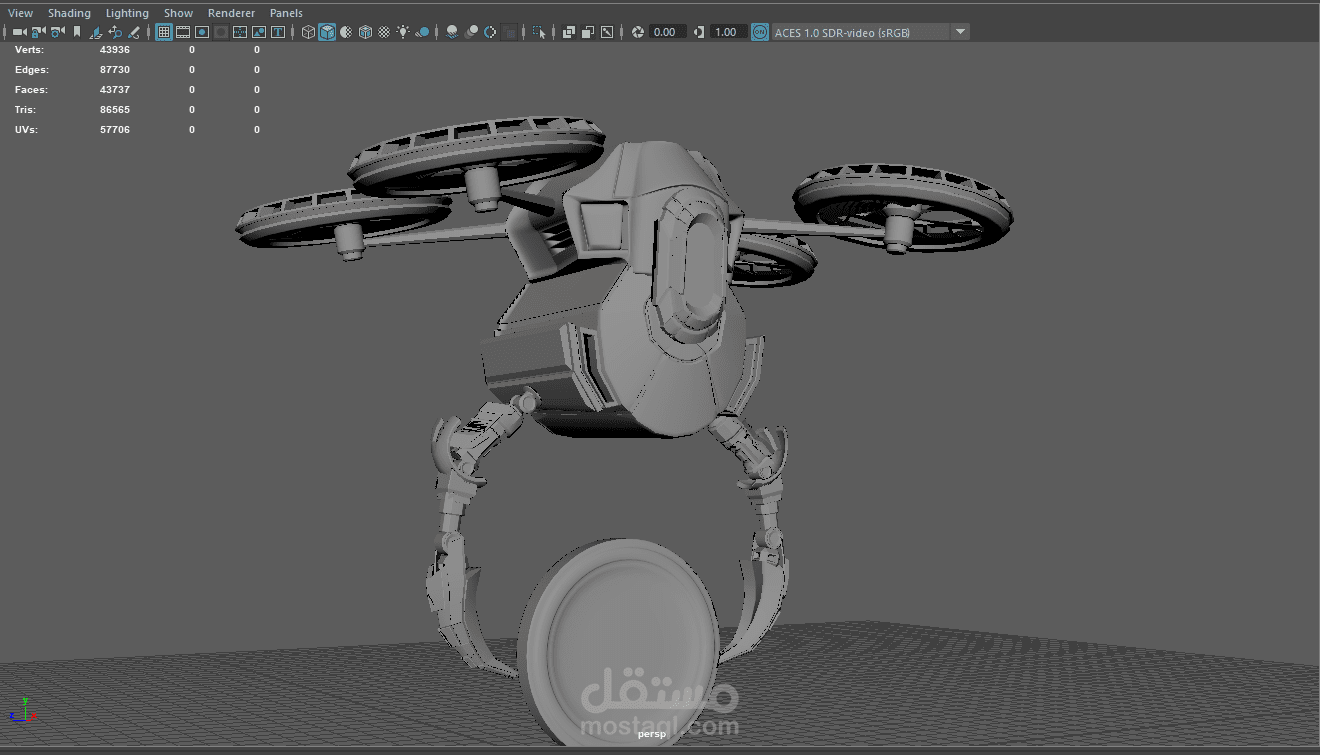Image resolution: width=1320 pixels, height=755 pixels.
Task: Click the face count 43737
Action: pyautogui.click(x=115, y=90)
